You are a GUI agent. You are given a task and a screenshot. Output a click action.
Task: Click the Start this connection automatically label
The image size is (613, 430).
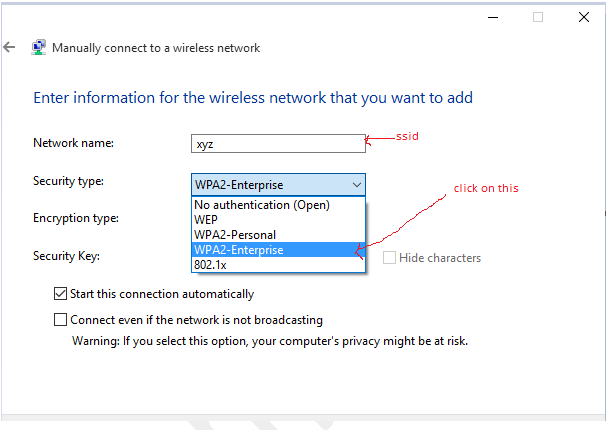[162, 294]
